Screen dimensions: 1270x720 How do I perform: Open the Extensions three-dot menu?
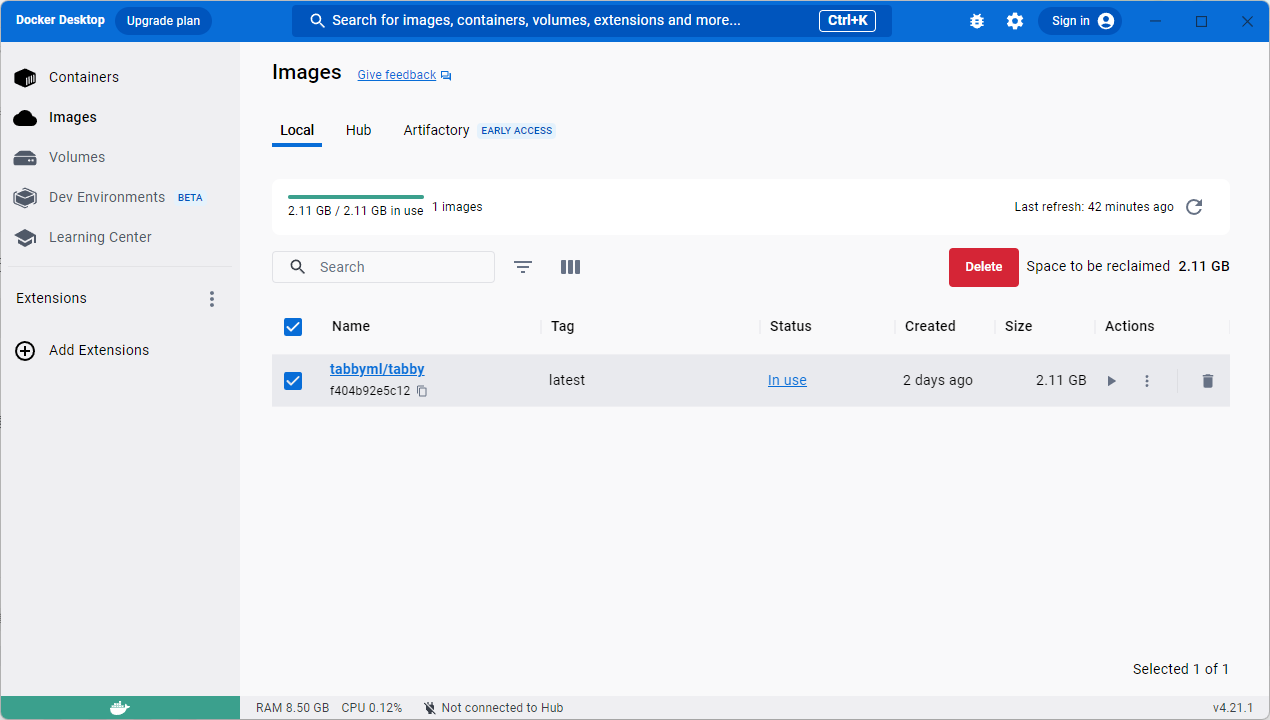click(x=211, y=299)
